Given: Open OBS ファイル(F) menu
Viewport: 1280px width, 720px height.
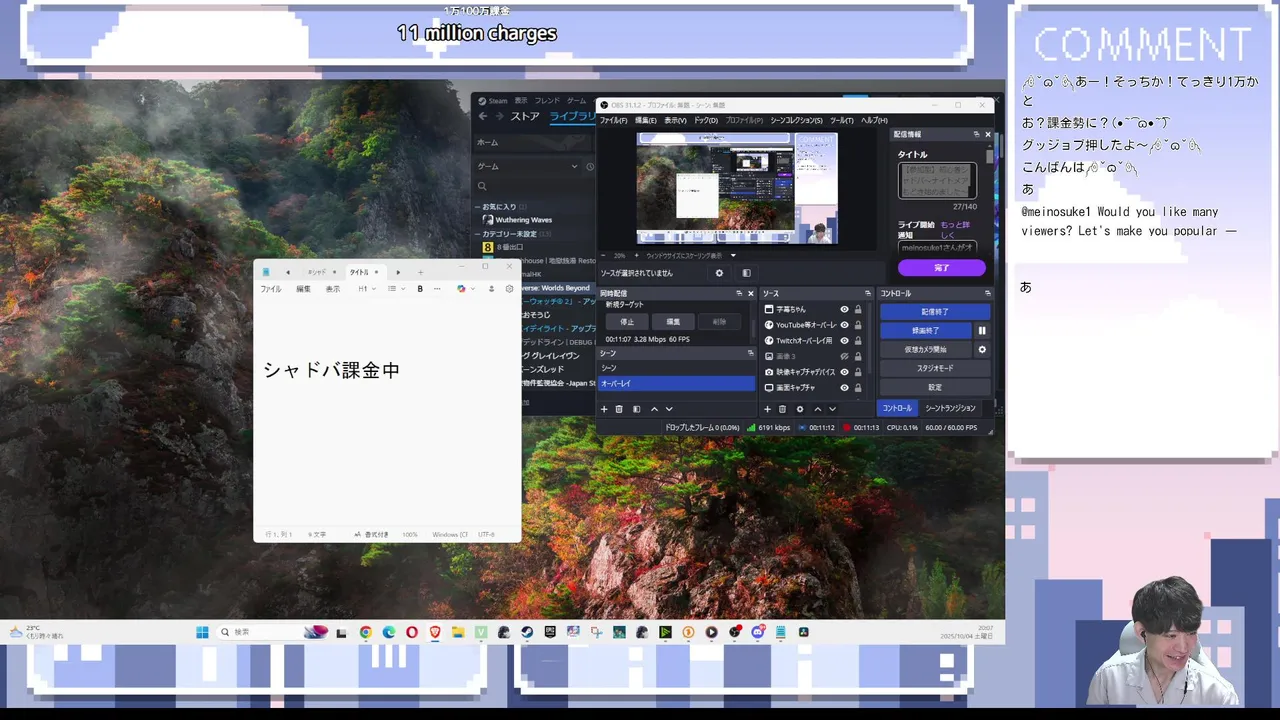Looking at the screenshot, I should pyautogui.click(x=613, y=120).
